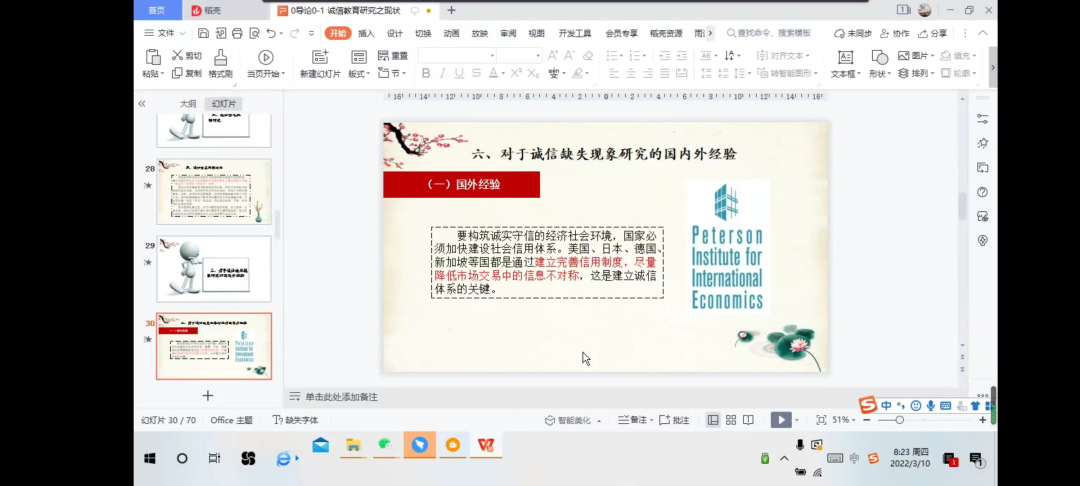This screenshot has width=1080, height=486.
Task: Expand the font name combo box
Action: coord(492,56)
